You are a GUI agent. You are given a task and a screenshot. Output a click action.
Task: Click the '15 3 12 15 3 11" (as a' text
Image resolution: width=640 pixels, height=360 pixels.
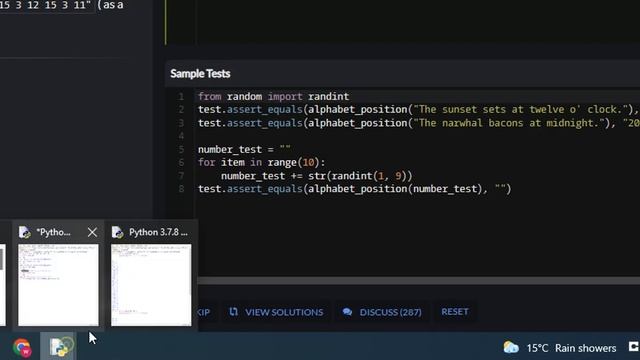click(61, 5)
